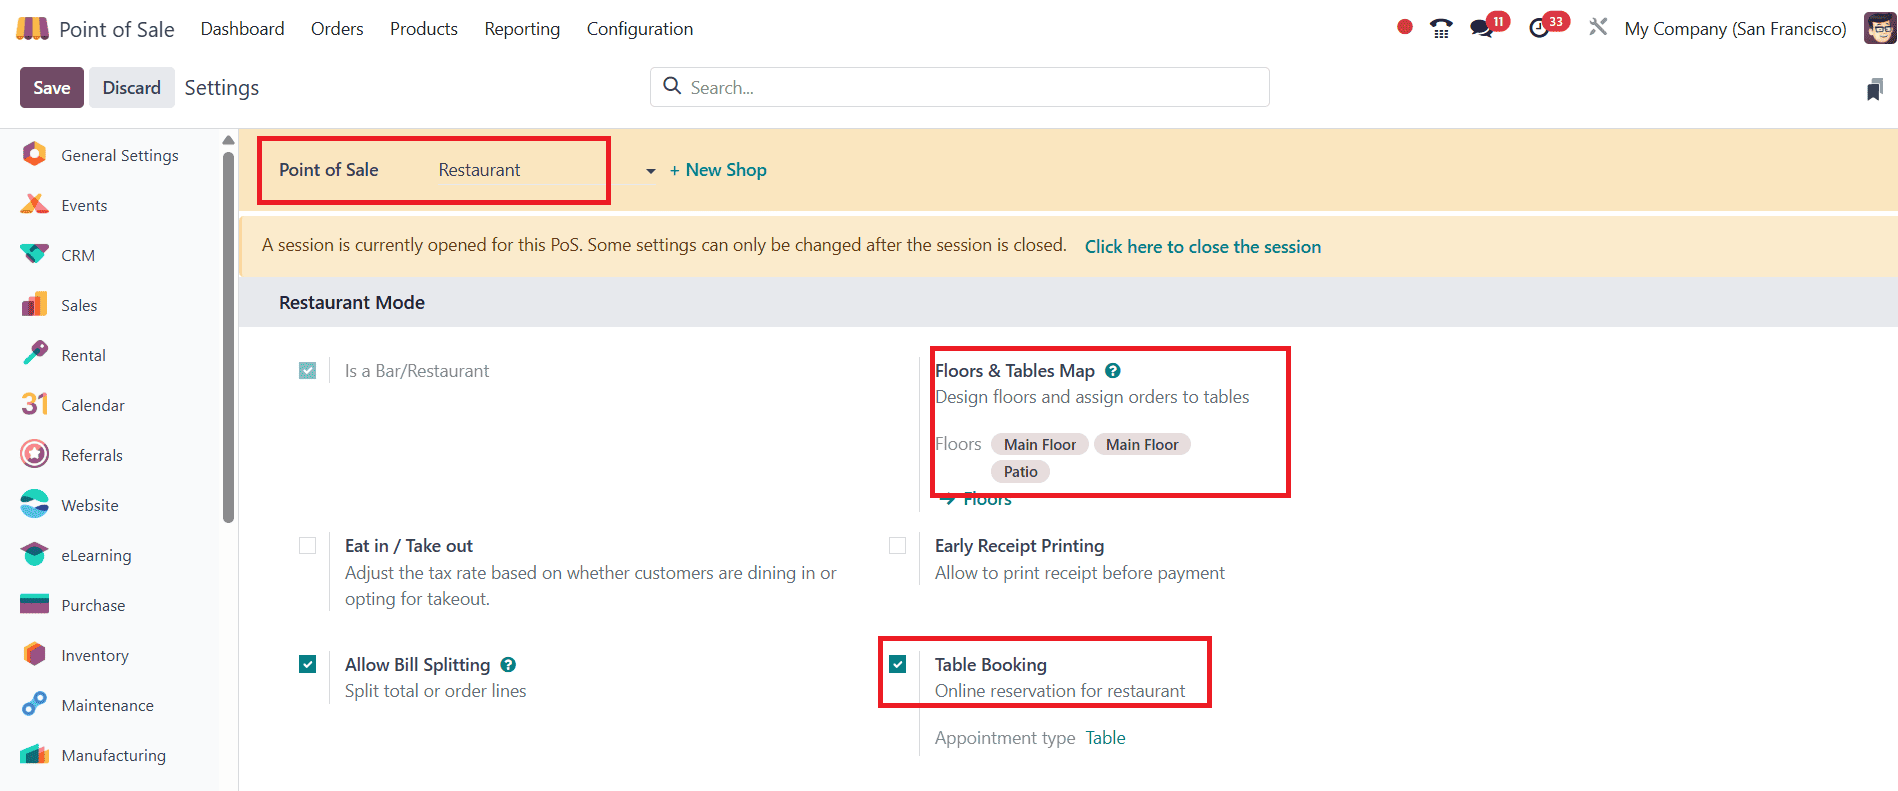
Task: Select the Website sidebar icon
Action: pos(35,504)
